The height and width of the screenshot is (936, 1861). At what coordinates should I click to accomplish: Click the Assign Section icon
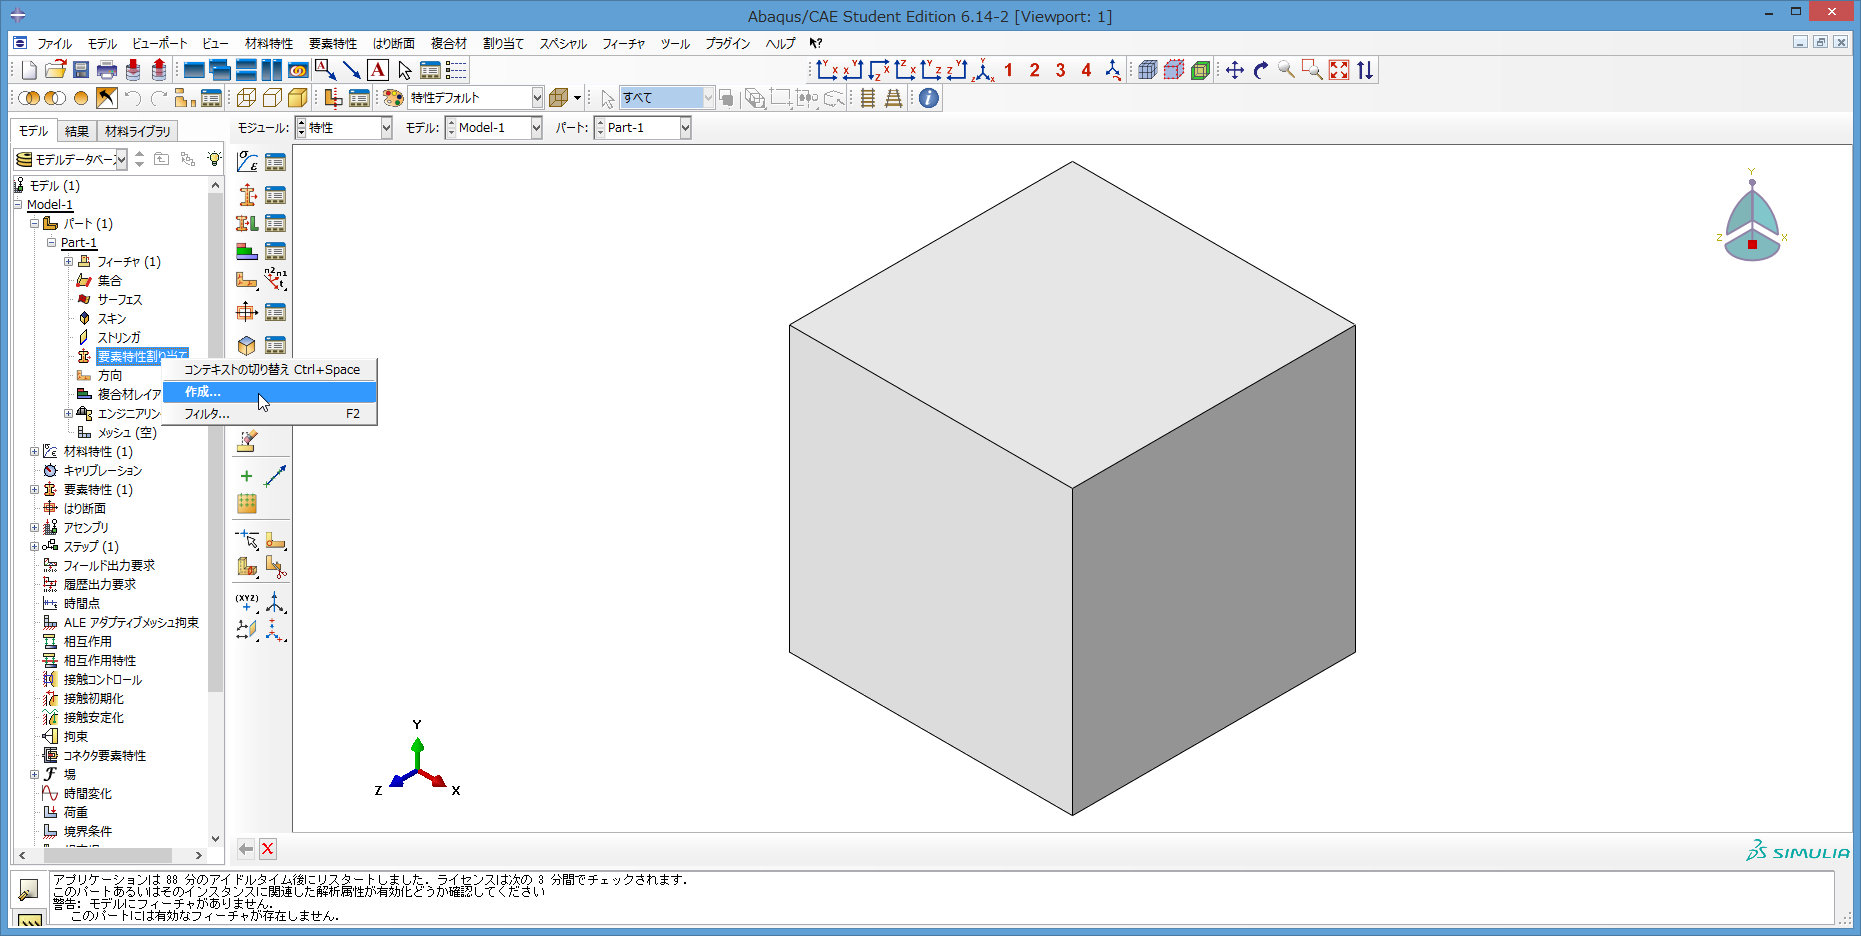(x=247, y=223)
